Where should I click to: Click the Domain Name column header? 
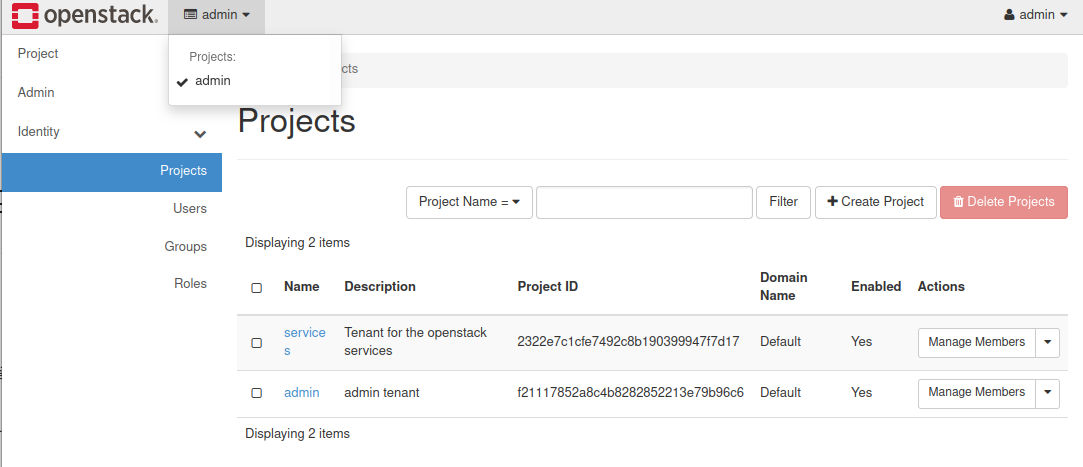click(784, 287)
